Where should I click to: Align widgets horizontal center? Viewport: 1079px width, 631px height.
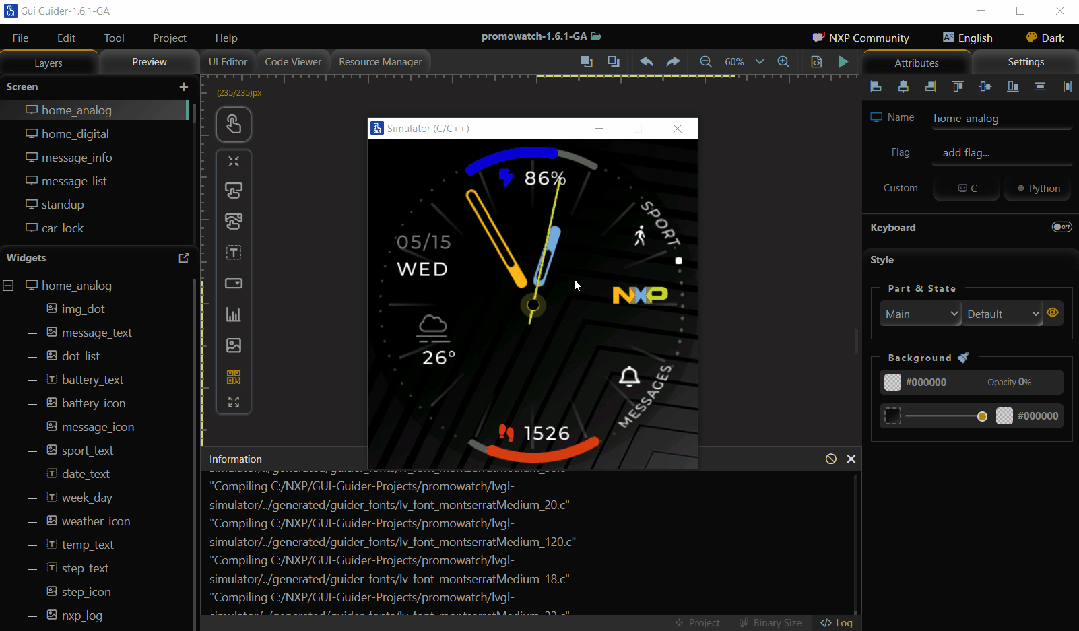coord(903,87)
